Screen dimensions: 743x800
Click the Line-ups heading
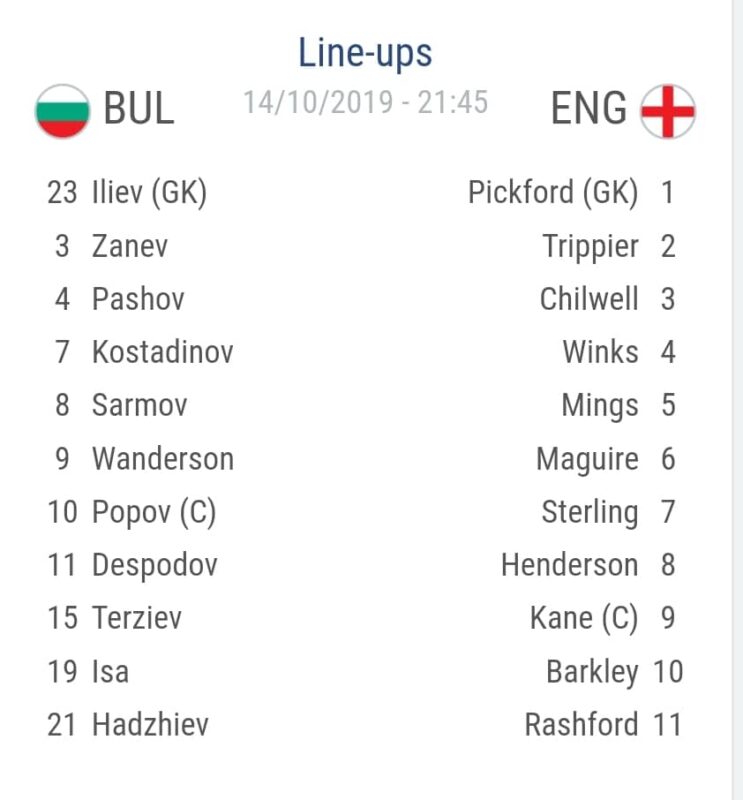(x=365, y=53)
